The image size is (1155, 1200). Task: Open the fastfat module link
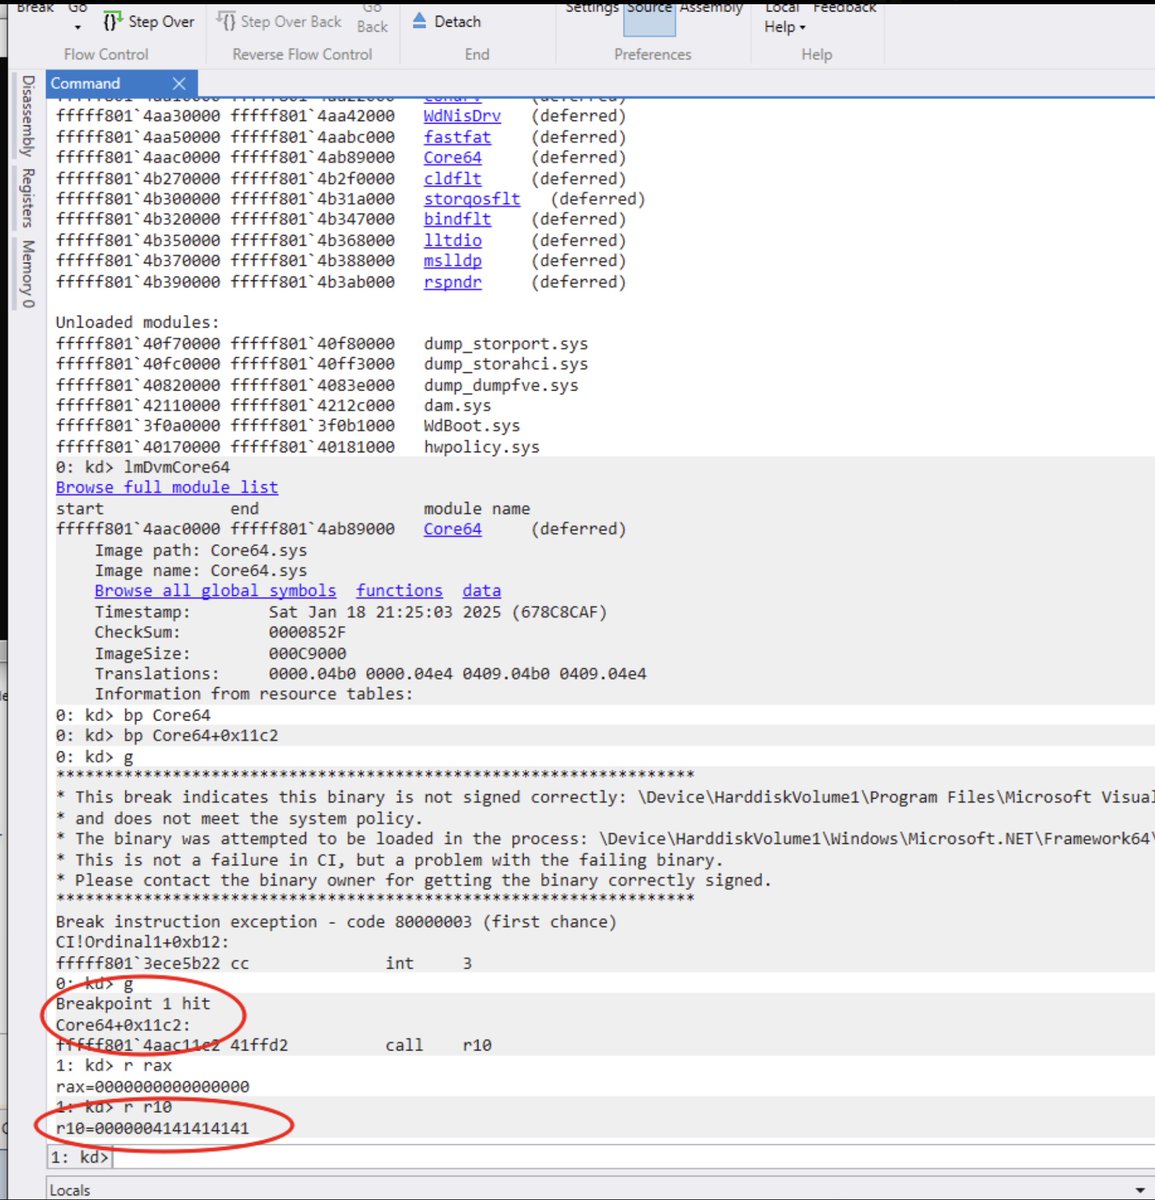tap(457, 137)
